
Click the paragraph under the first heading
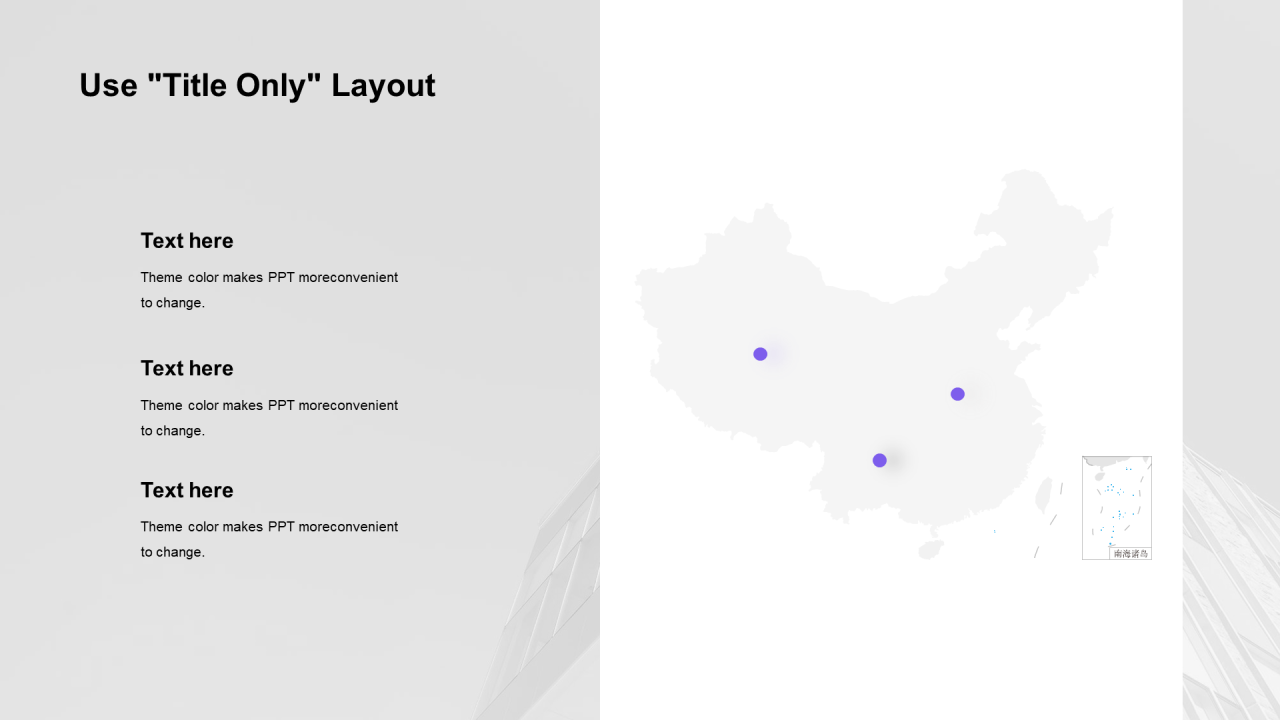tap(269, 290)
